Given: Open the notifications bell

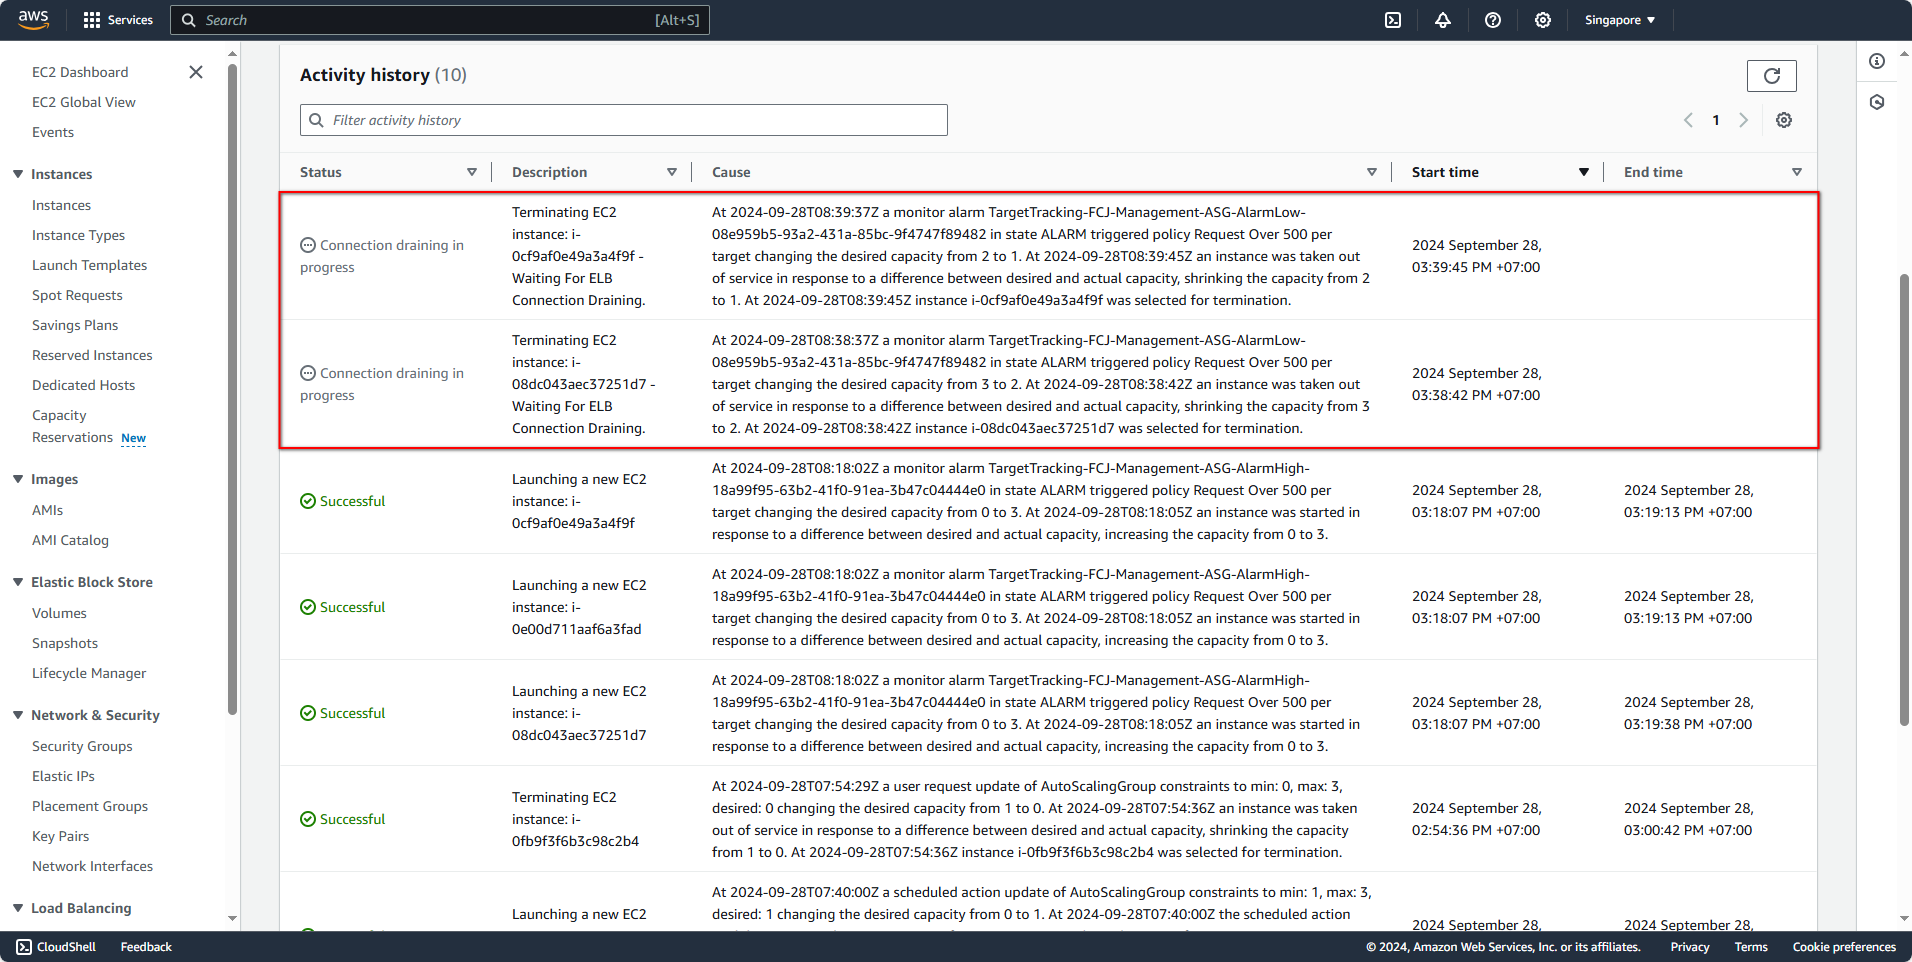Looking at the screenshot, I should 1443,20.
